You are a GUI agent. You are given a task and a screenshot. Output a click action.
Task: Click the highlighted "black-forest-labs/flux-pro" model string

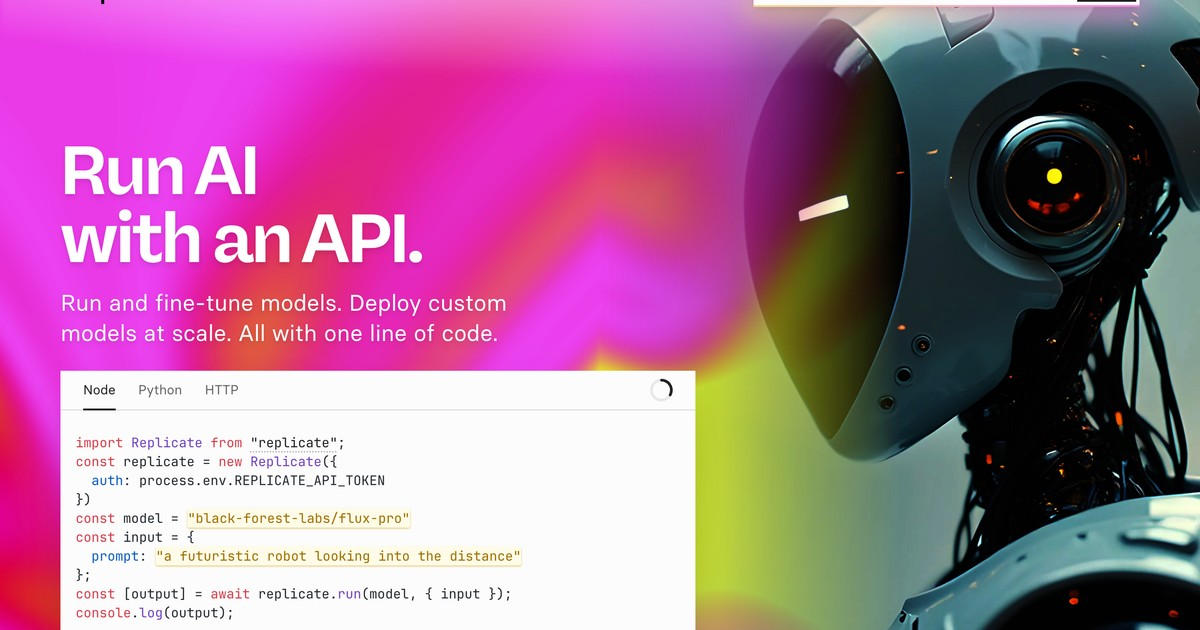click(x=299, y=518)
